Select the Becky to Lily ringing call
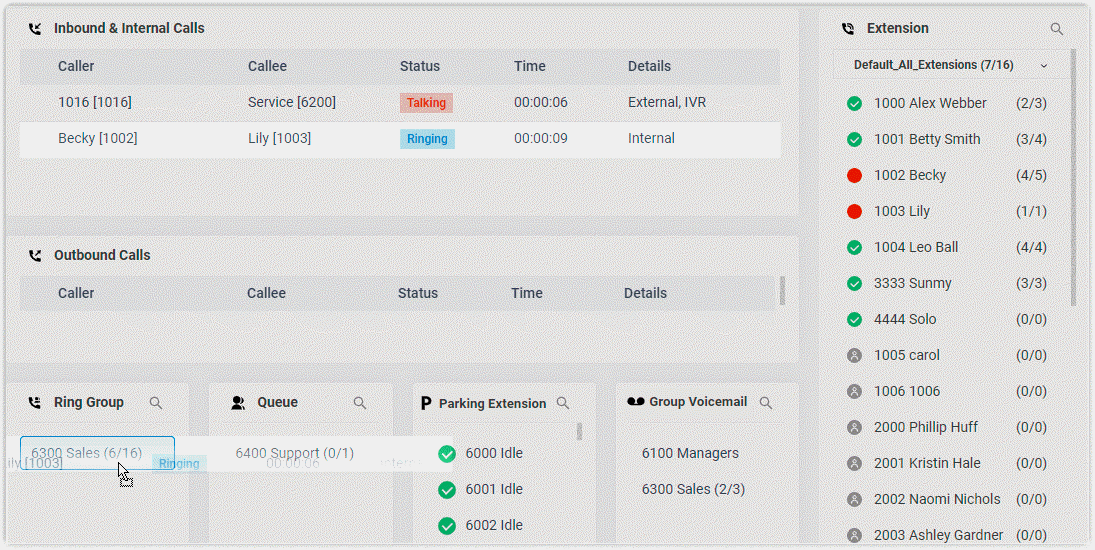Viewport: 1095px width, 550px height. [400, 139]
